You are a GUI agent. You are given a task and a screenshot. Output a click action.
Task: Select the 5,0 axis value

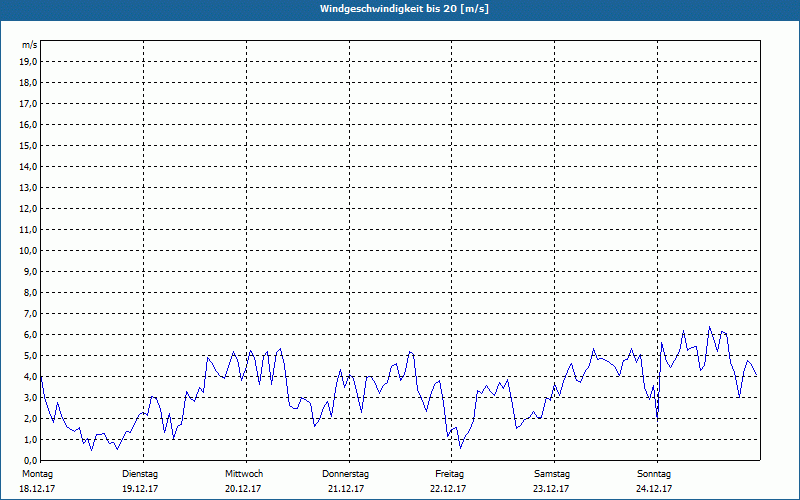click(x=30, y=356)
